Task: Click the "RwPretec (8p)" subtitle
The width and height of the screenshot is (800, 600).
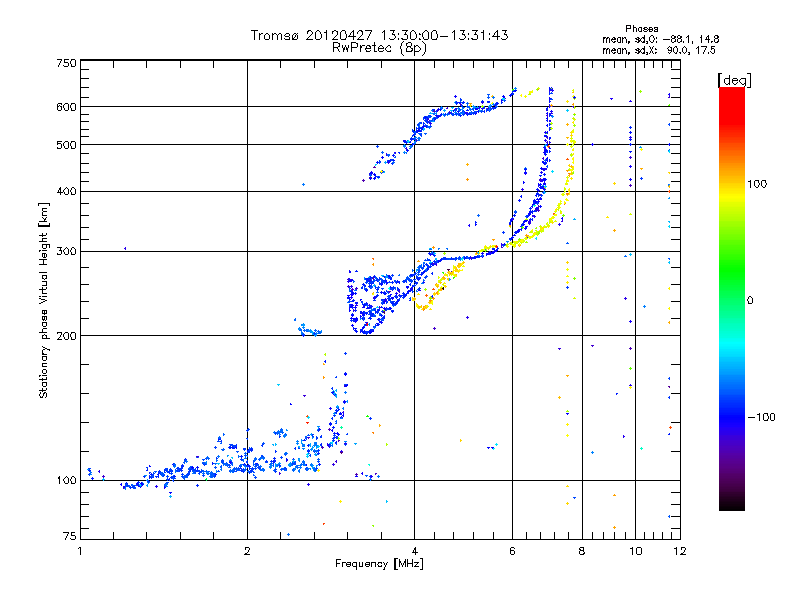Action: coord(379,48)
